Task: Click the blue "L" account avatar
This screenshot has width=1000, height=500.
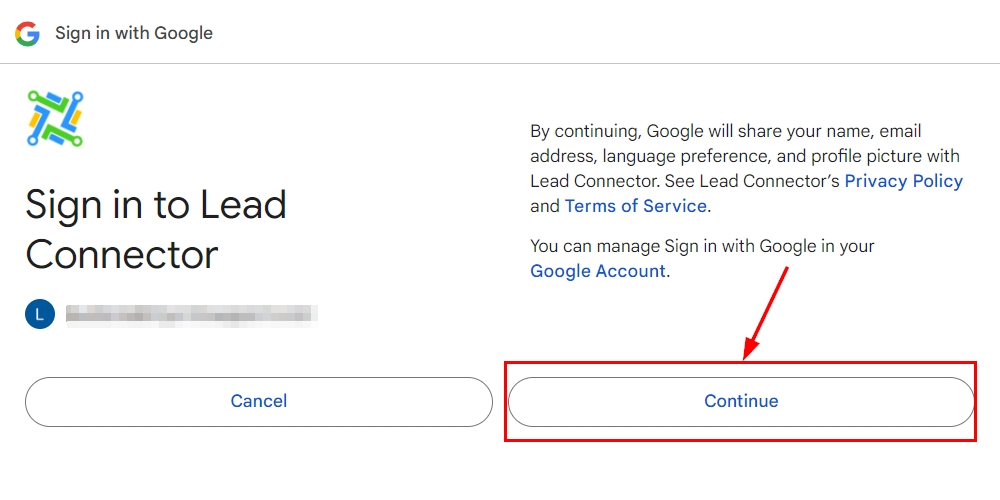Action: [x=38, y=315]
